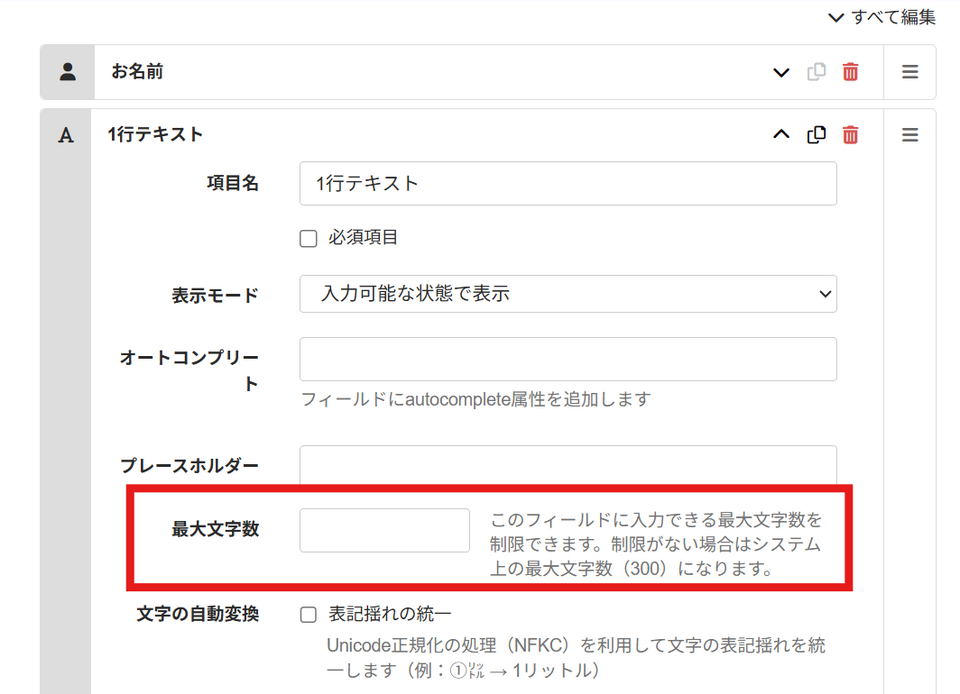Focus the オートコンプリート input box
Image resolution: width=960 pixels, height=694 pixels.
(567, 359)
